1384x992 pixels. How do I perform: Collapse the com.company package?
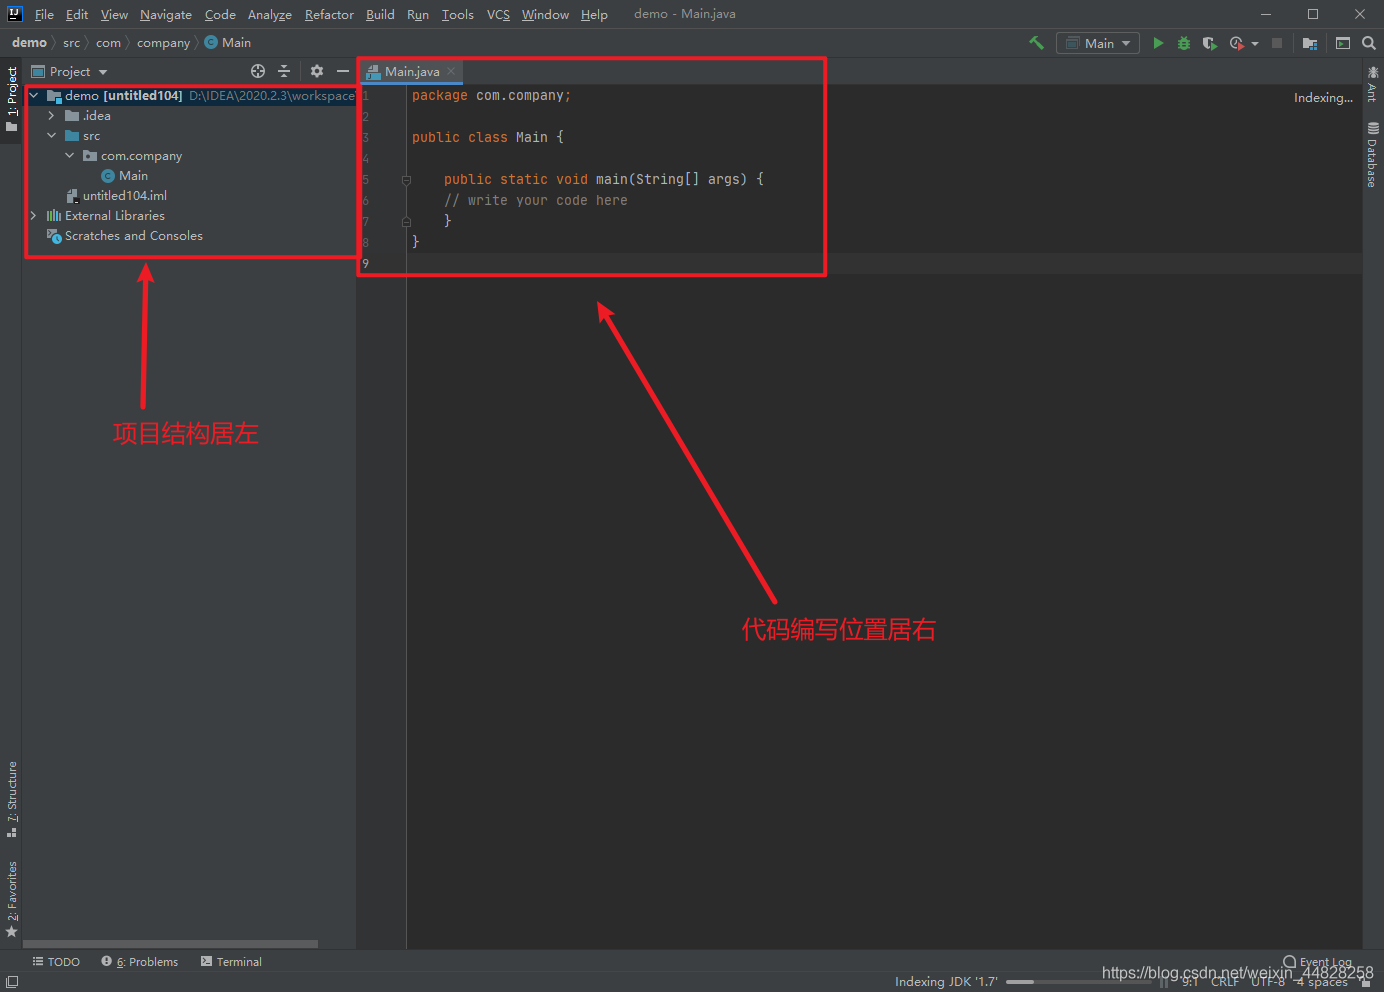pos(70,156)
